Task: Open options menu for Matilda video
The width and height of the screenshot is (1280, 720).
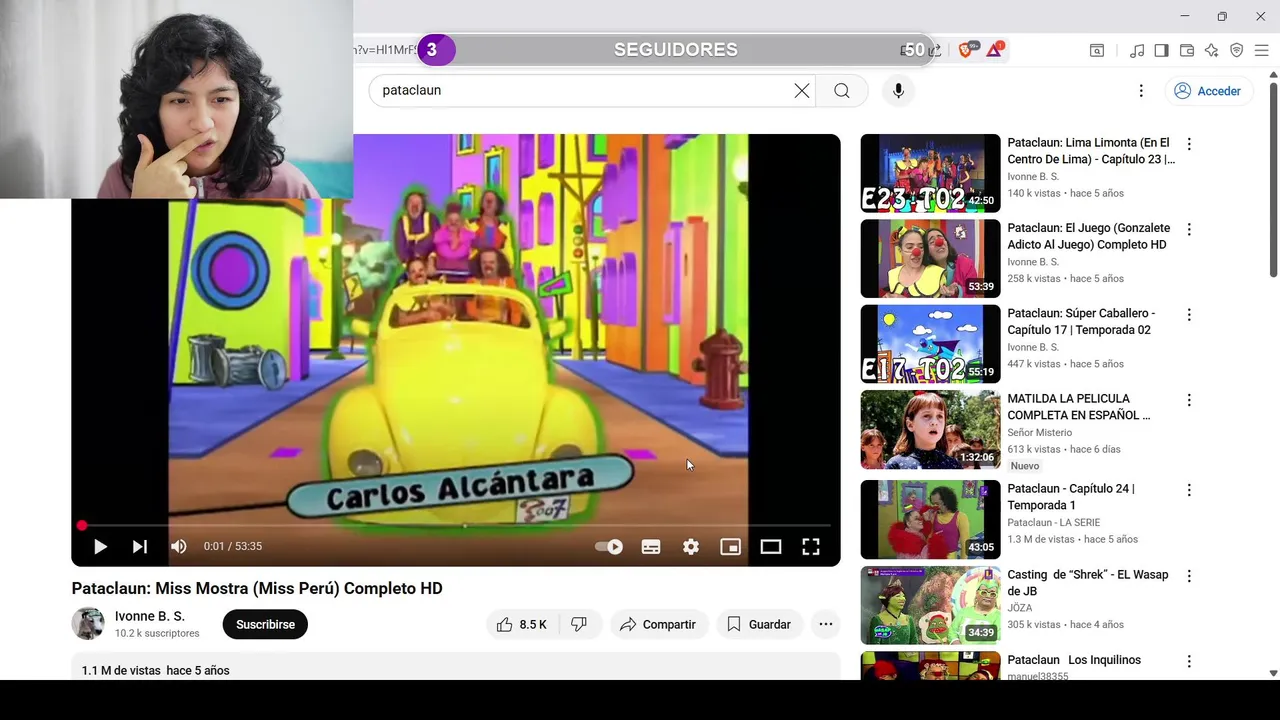Action: coord(1189,400)
